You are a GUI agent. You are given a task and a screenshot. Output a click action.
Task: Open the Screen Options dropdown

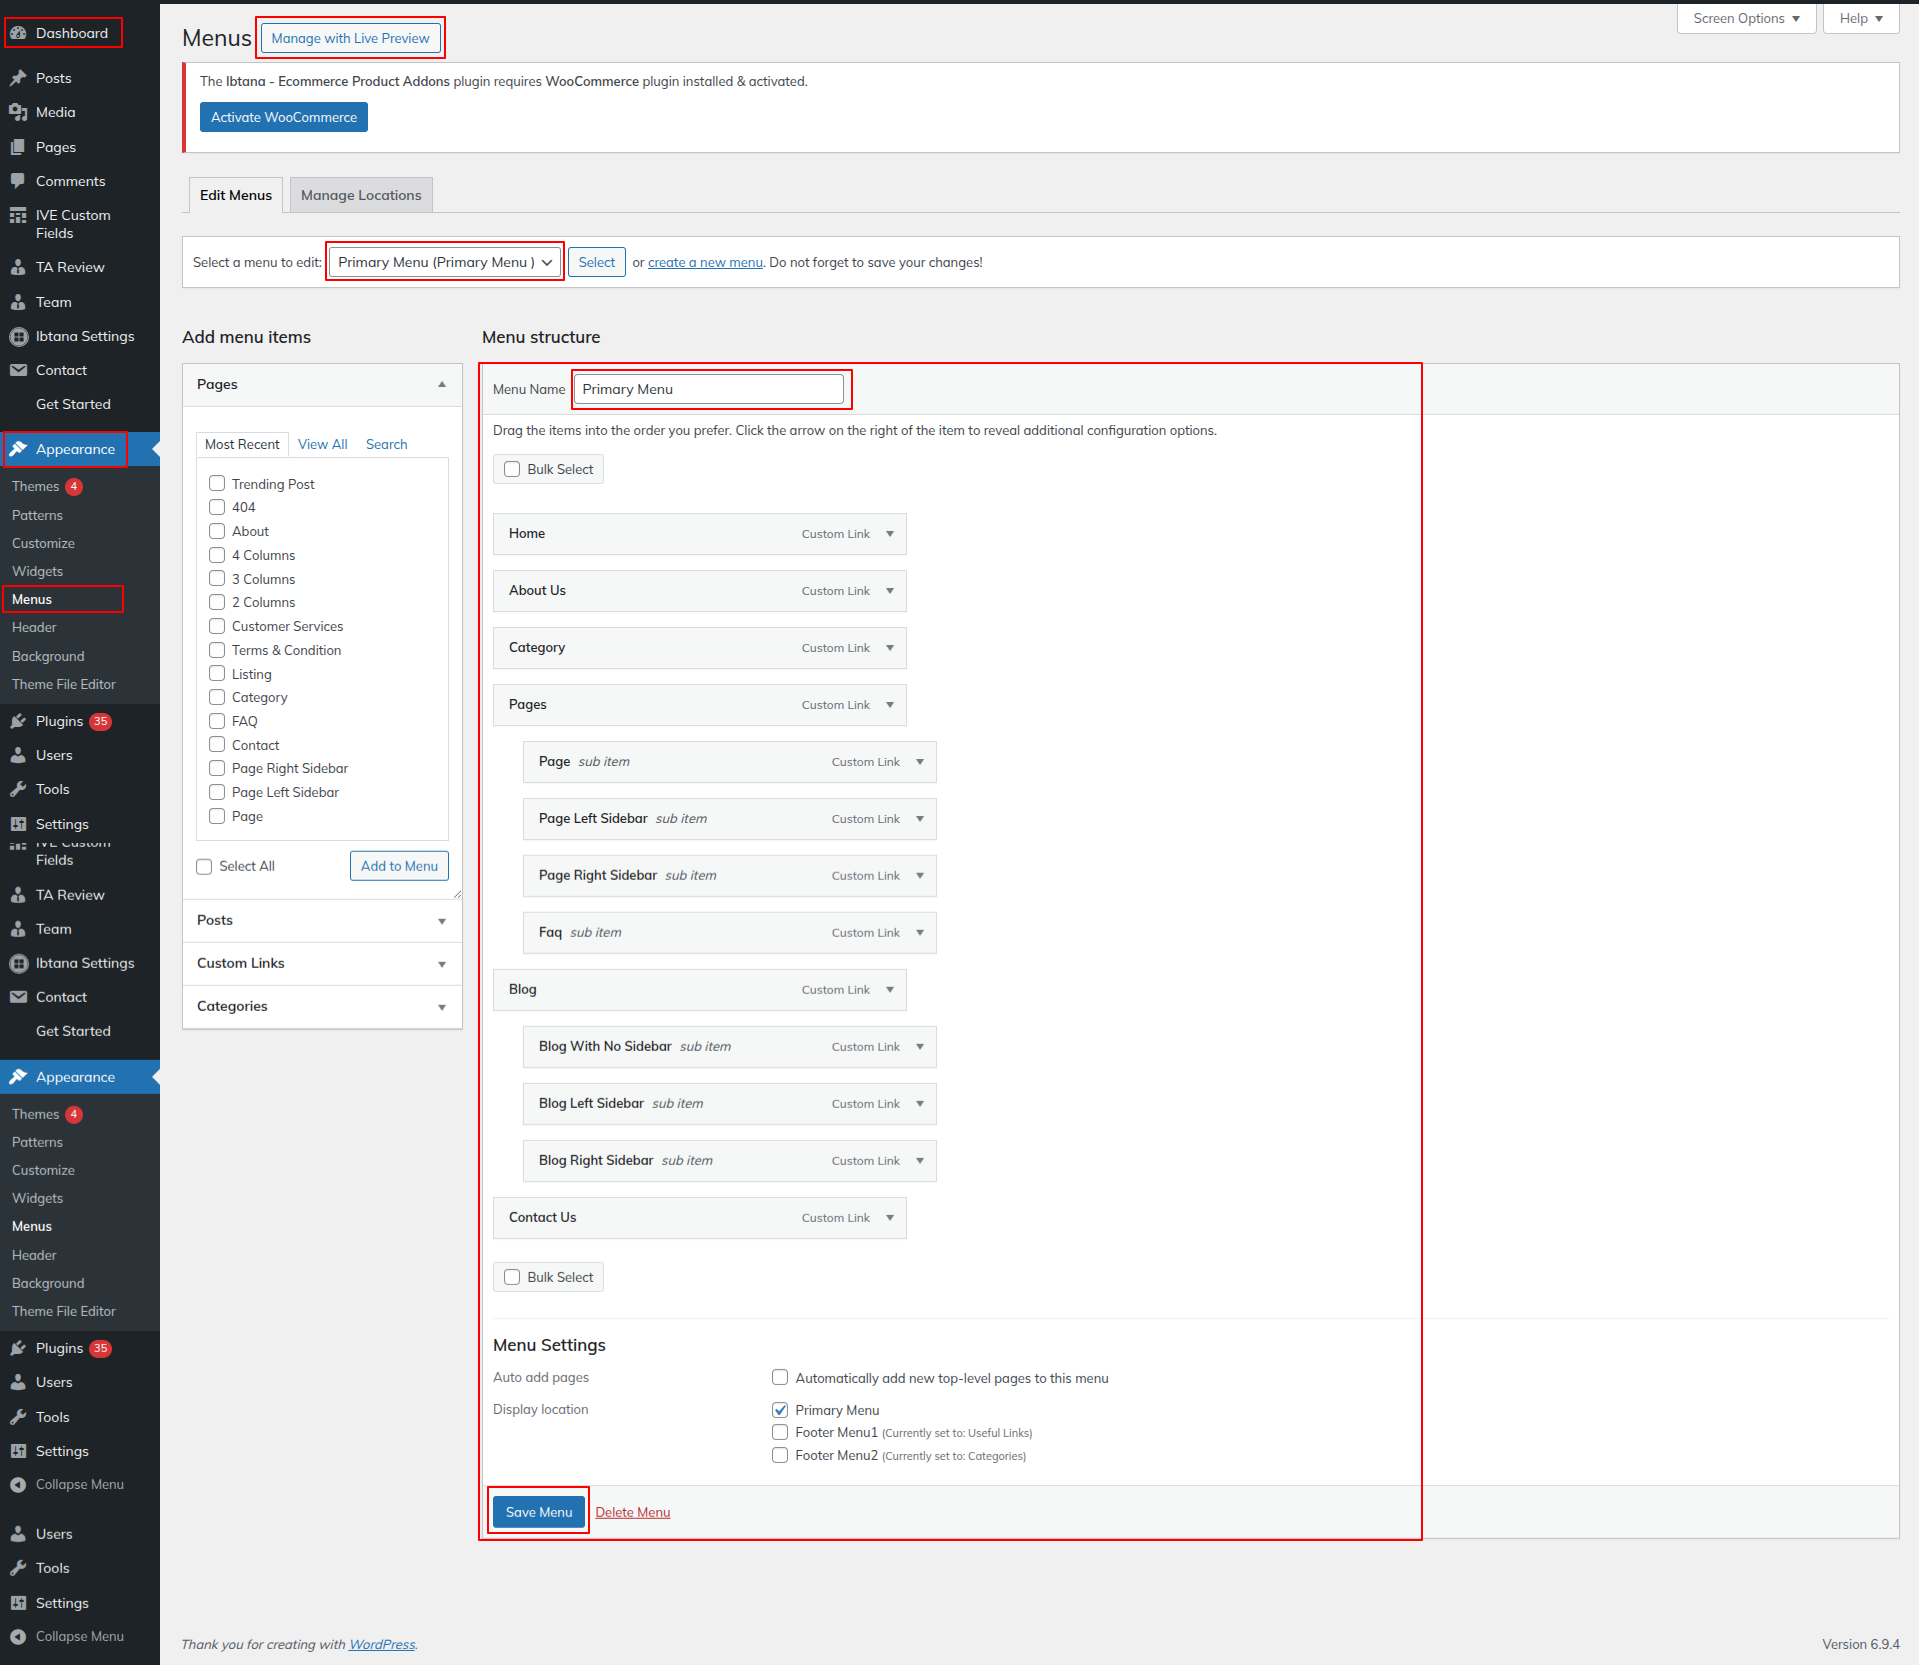[x=1745, y=19]
